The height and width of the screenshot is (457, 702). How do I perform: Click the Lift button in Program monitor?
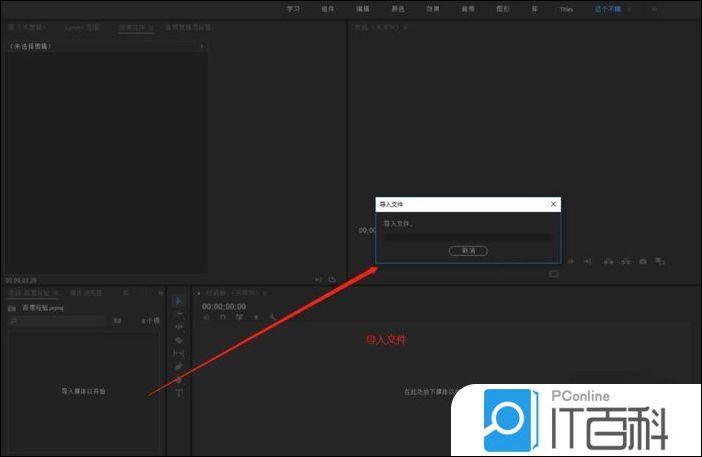tap(608, 261)
